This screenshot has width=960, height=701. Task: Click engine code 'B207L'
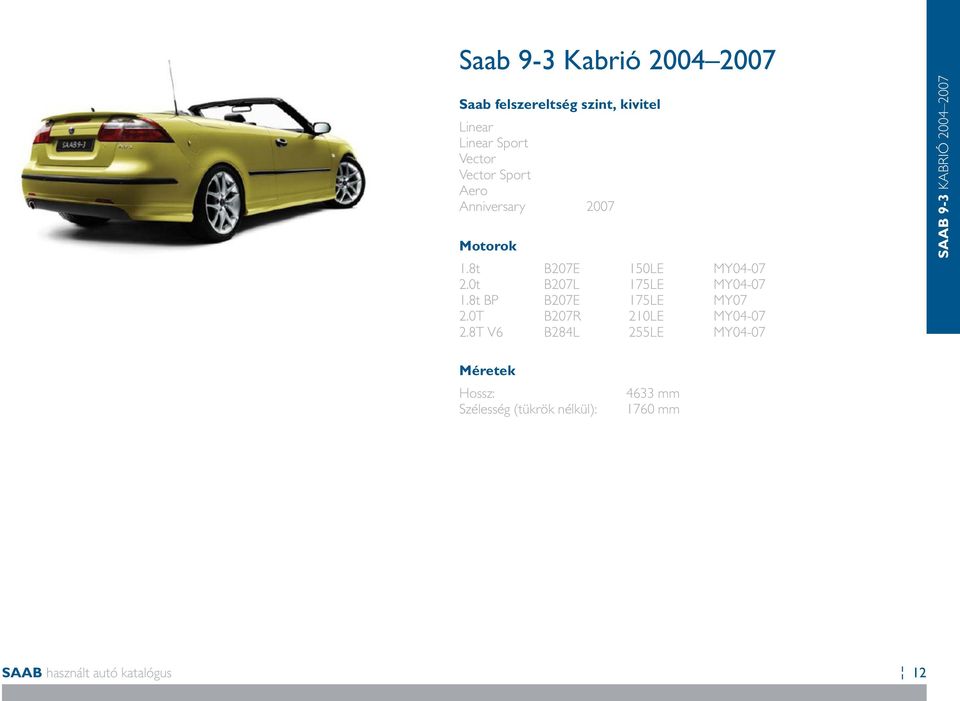click(x=561, y=284)
